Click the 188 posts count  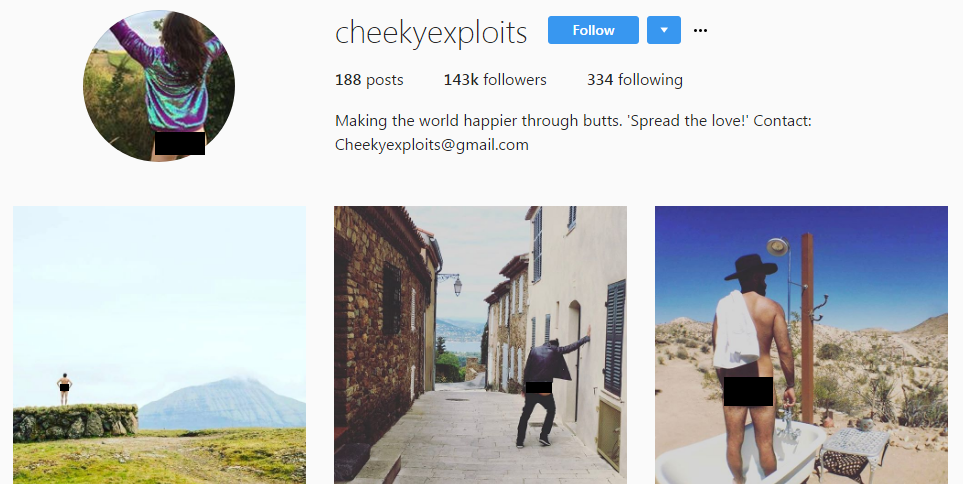369,80
